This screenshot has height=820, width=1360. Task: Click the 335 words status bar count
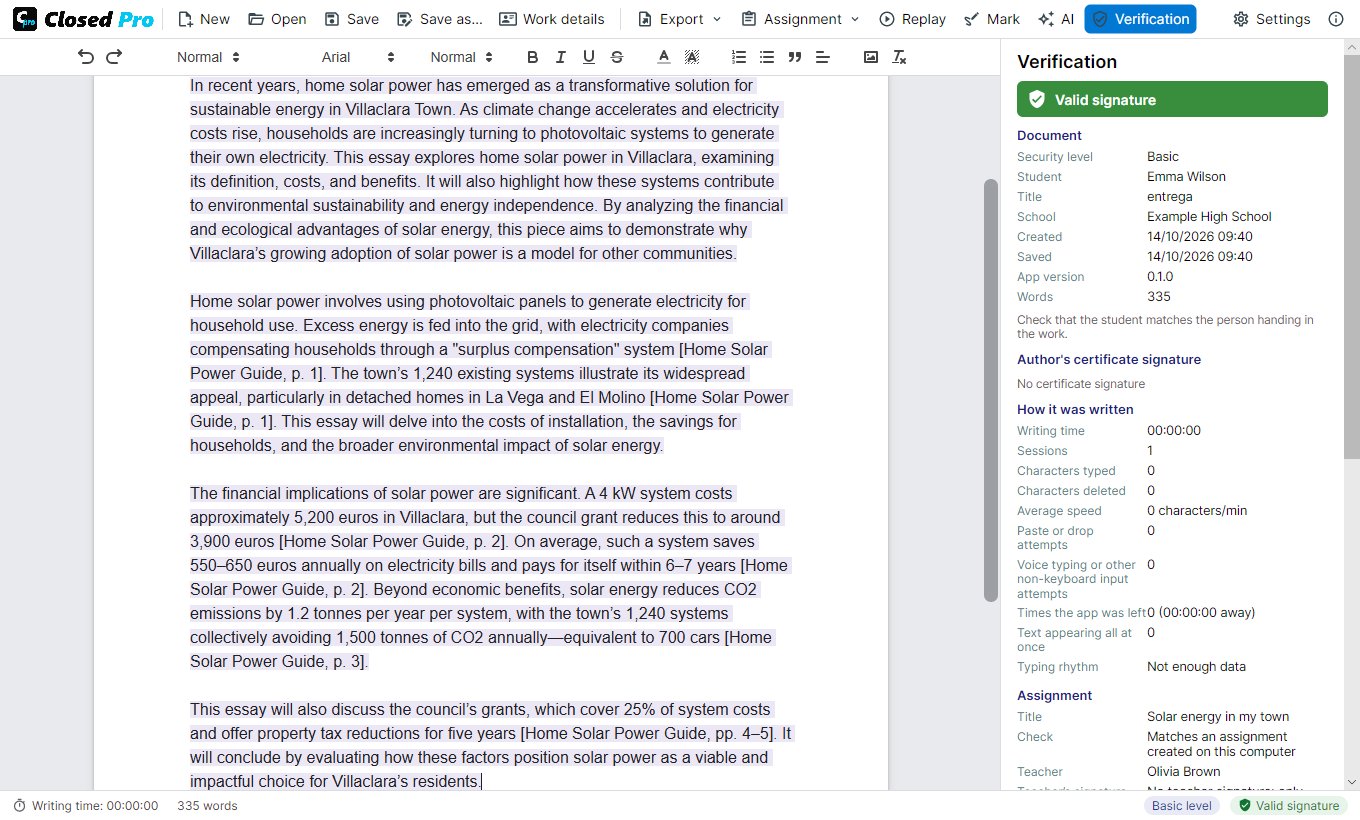[x=207, y=805]
